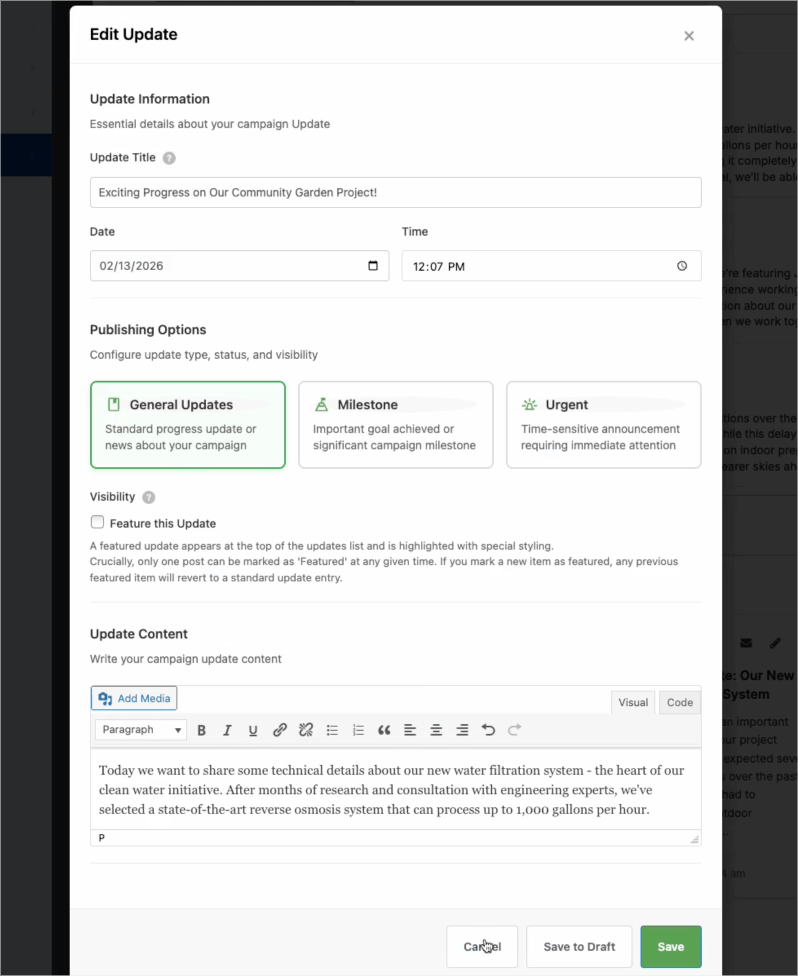Viewport: 798px width, 976px height.
Task: Click into the Update Title field
Action: point(395,192)
